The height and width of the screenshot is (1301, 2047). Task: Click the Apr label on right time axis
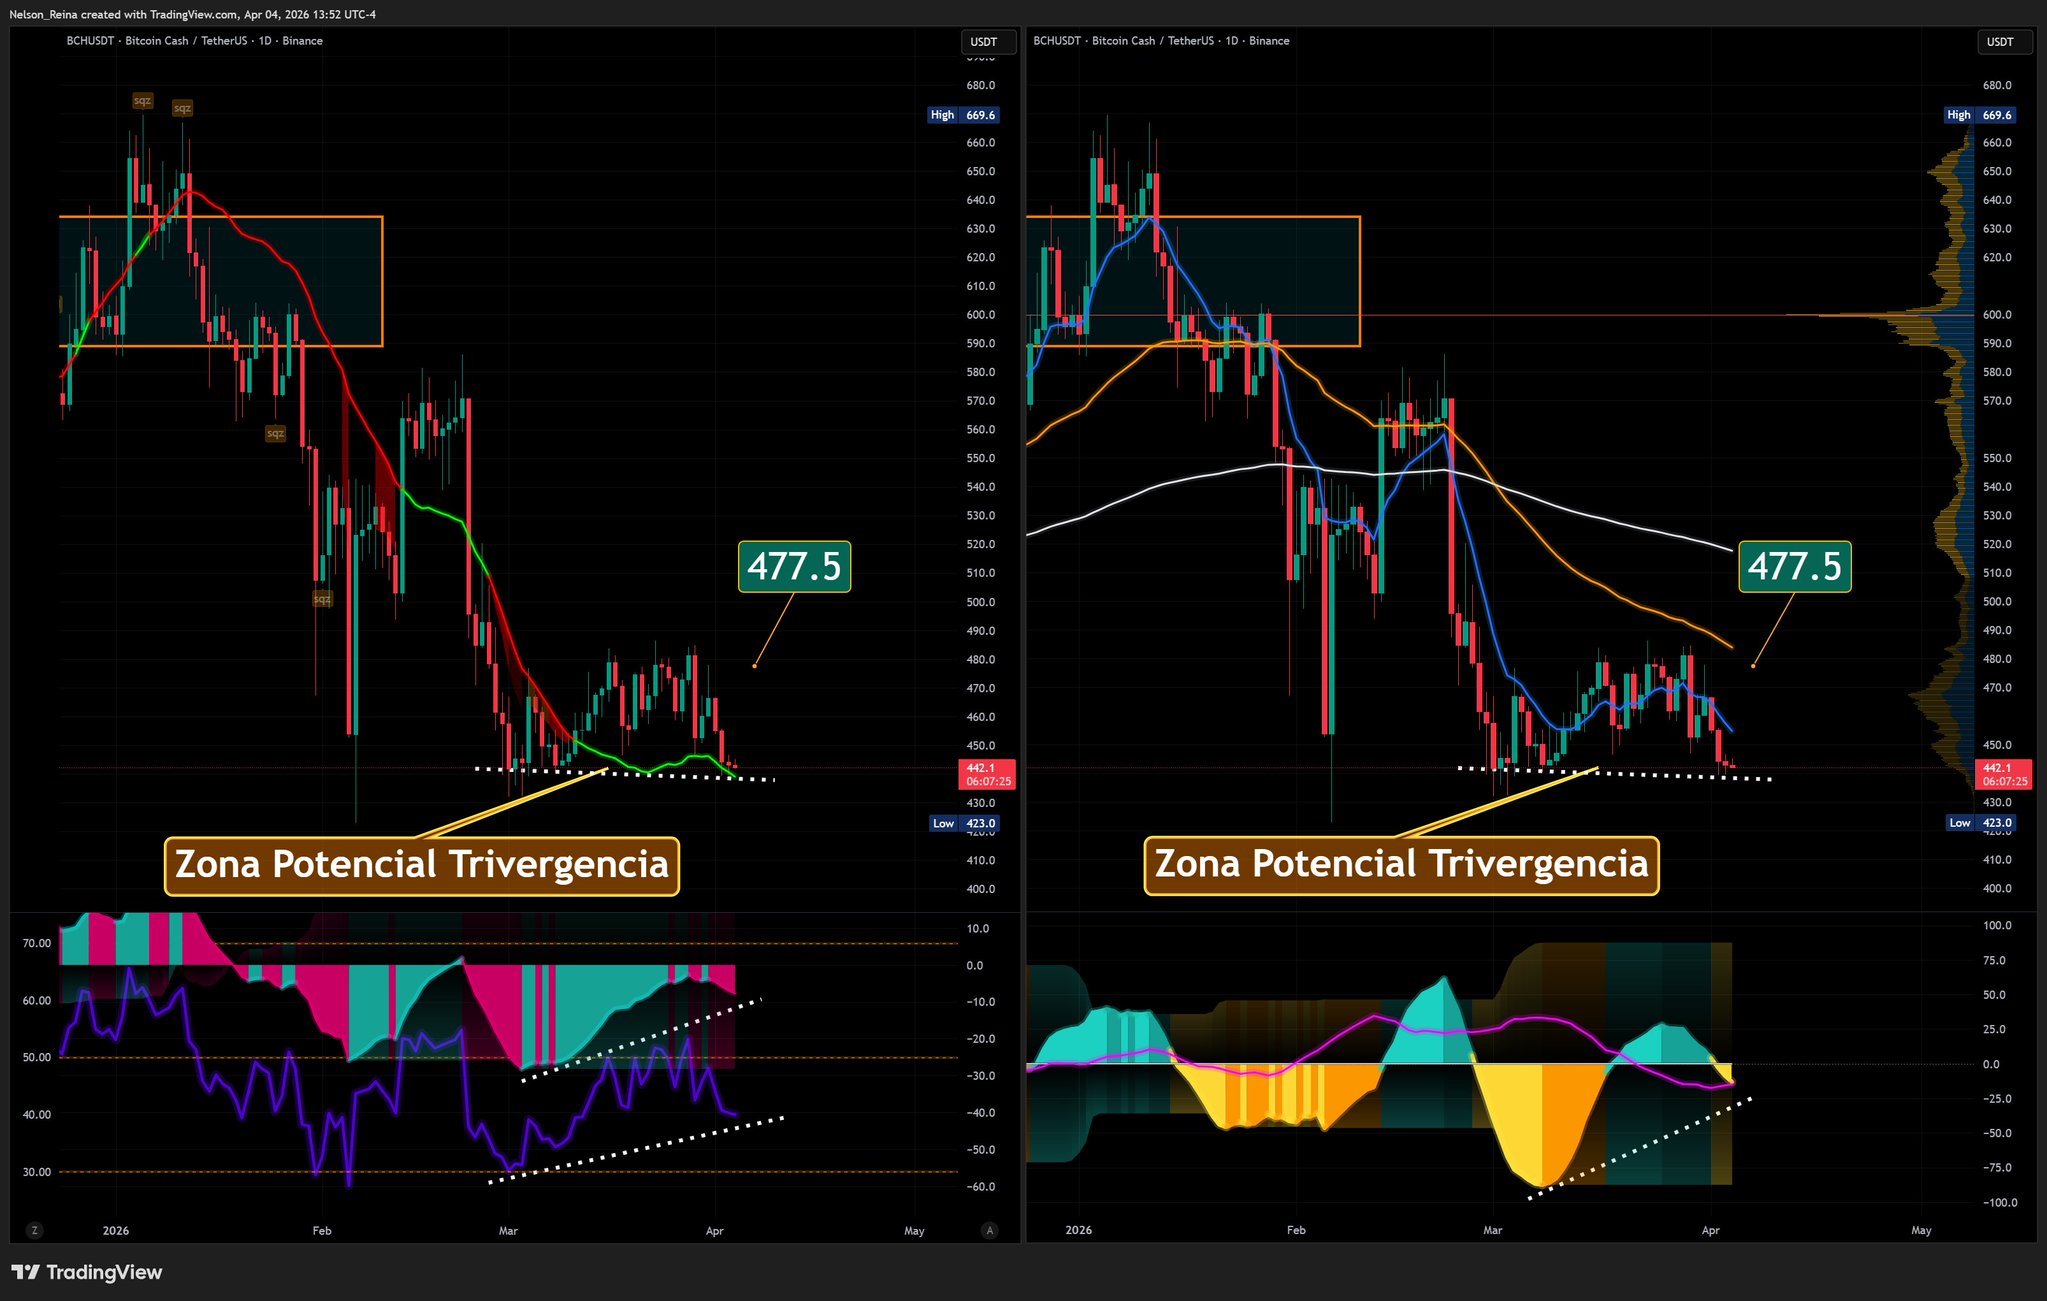(1710, 1231)
